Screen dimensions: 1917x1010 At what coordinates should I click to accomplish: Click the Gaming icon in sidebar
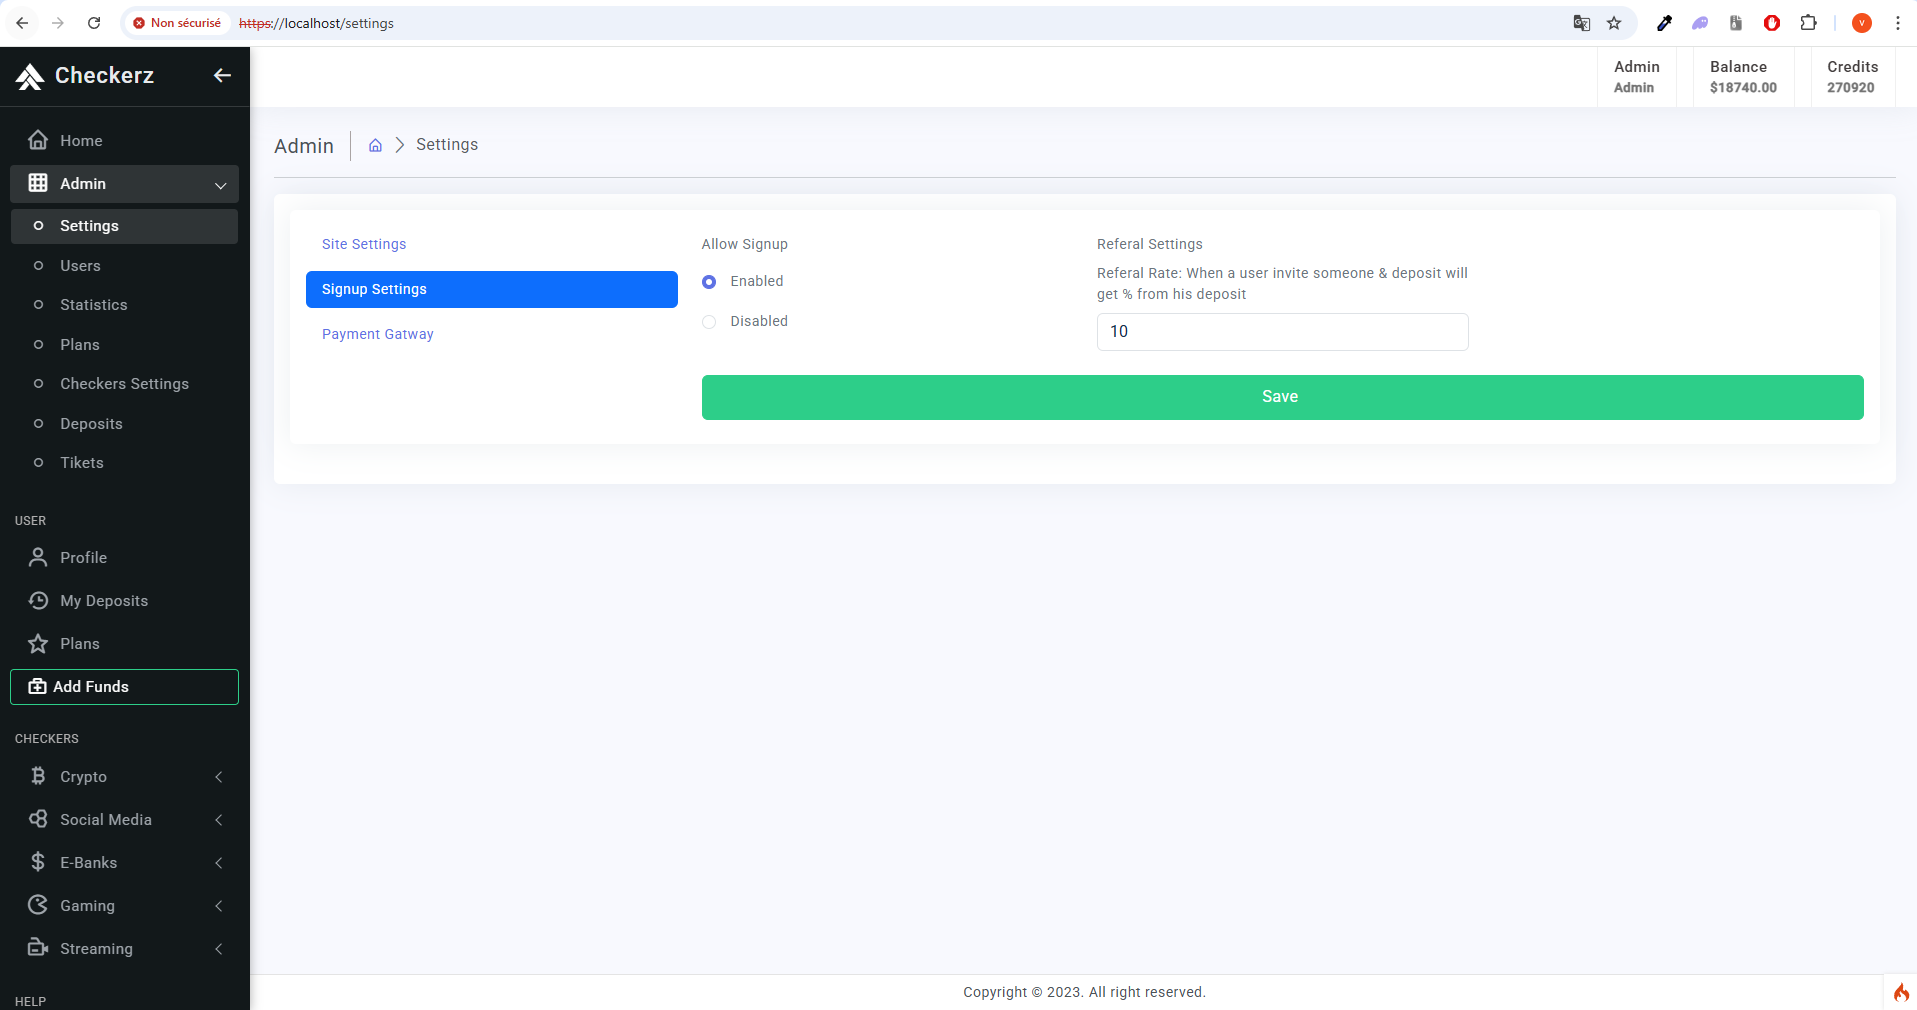[x=38, y=905]
